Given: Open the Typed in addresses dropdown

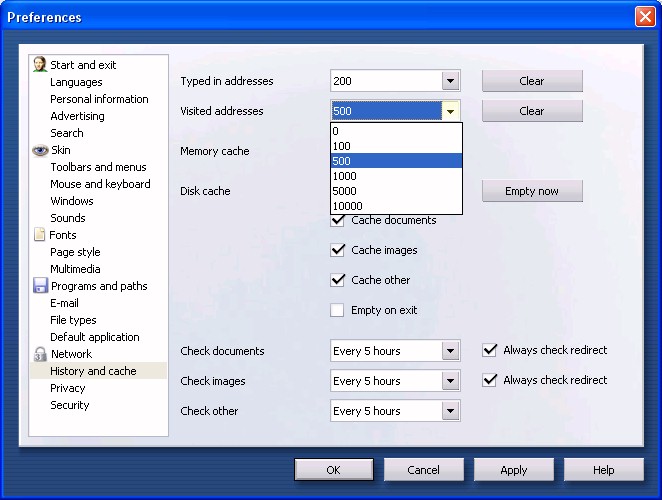Looking at the screenshot, I should point(450,81).
